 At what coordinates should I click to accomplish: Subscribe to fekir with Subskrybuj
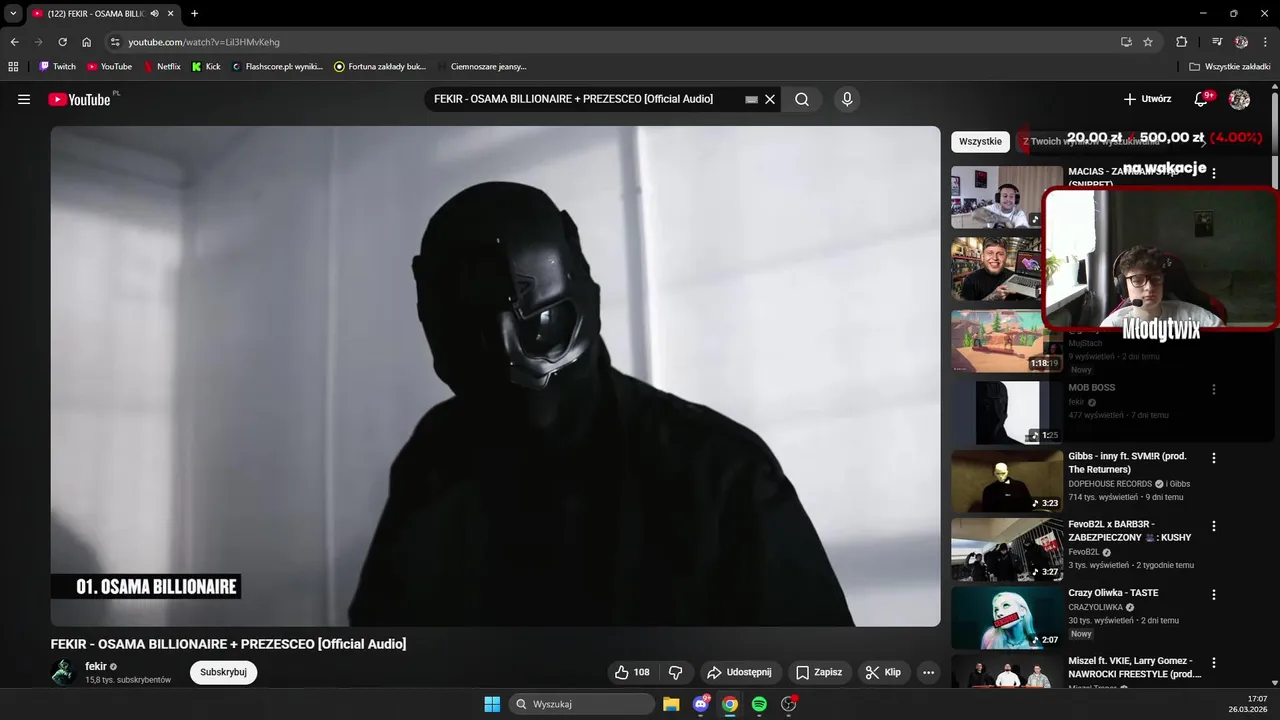pos(223,672)
